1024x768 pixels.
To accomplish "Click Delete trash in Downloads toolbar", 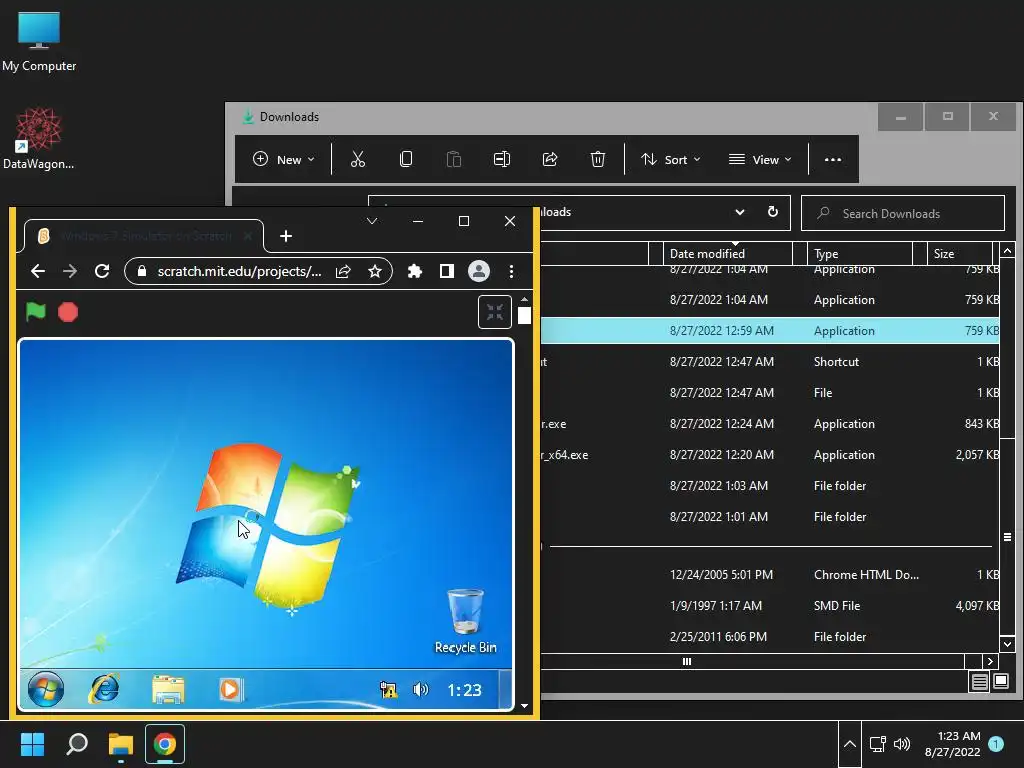I will click(598, 159).
